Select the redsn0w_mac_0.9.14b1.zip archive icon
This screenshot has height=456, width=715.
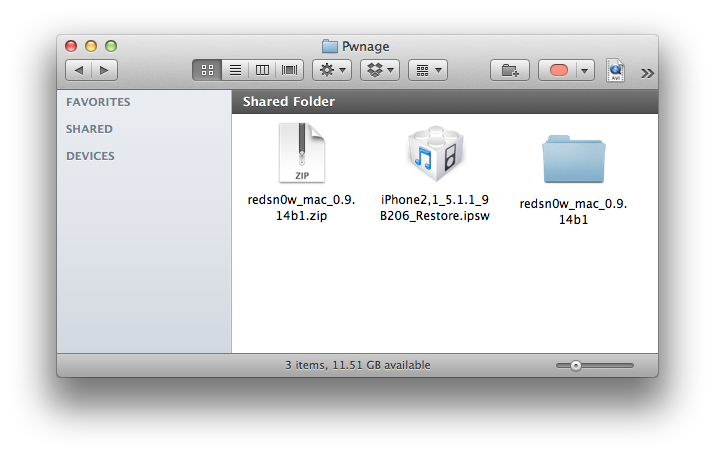(301, 153)
